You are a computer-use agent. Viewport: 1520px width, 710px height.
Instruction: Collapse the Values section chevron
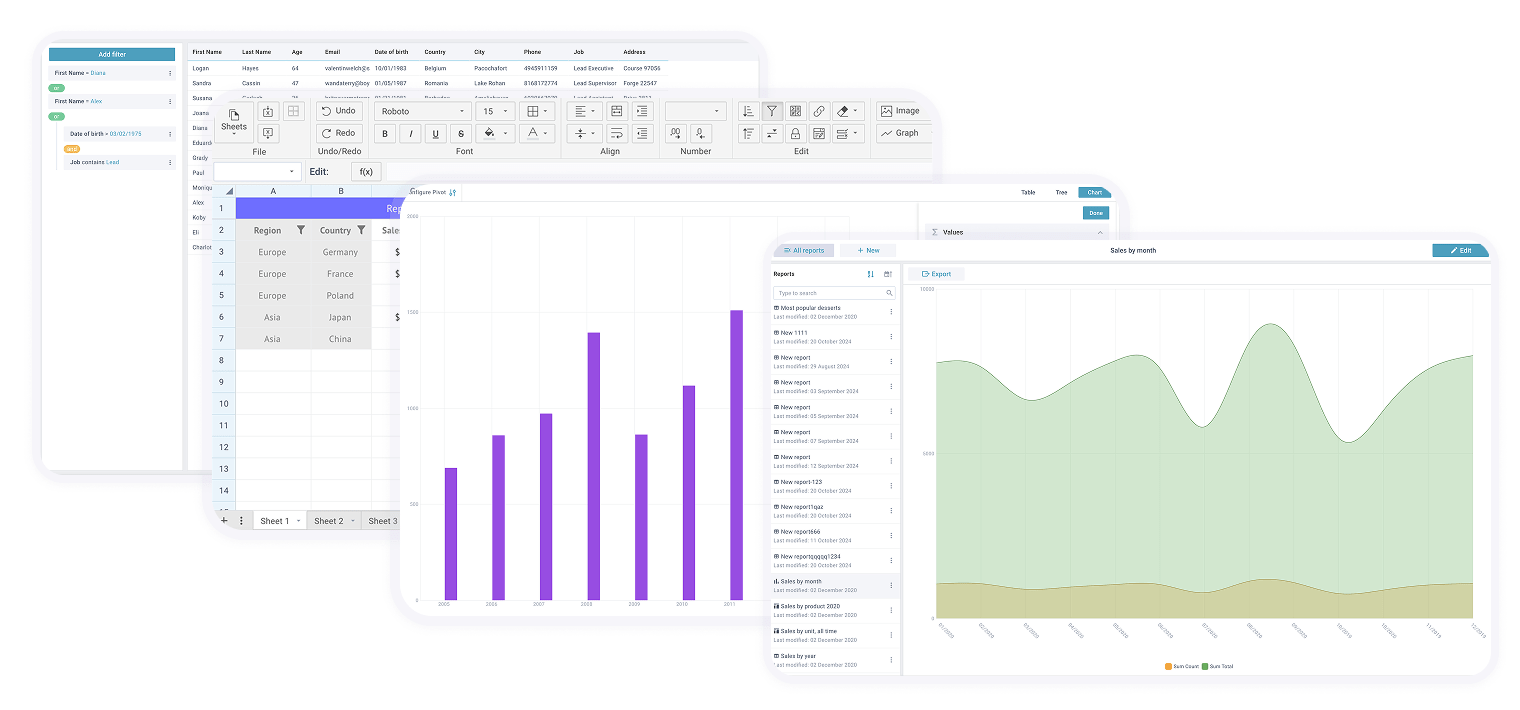(x=1100, y=232)
